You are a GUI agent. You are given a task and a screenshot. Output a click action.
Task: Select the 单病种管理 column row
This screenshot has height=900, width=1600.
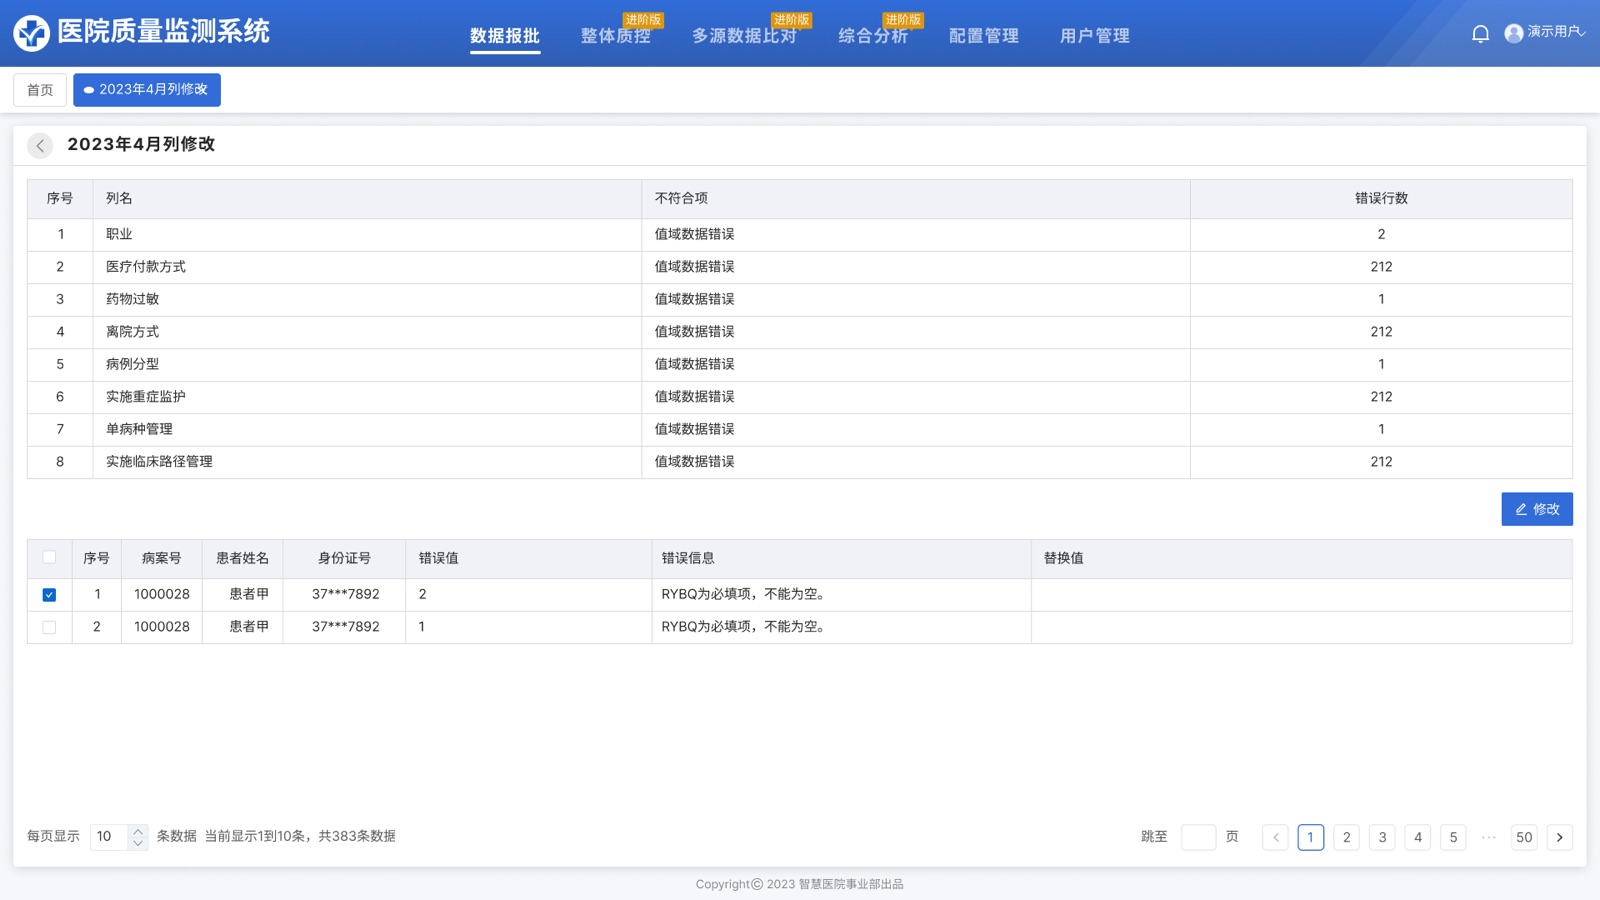800,430
